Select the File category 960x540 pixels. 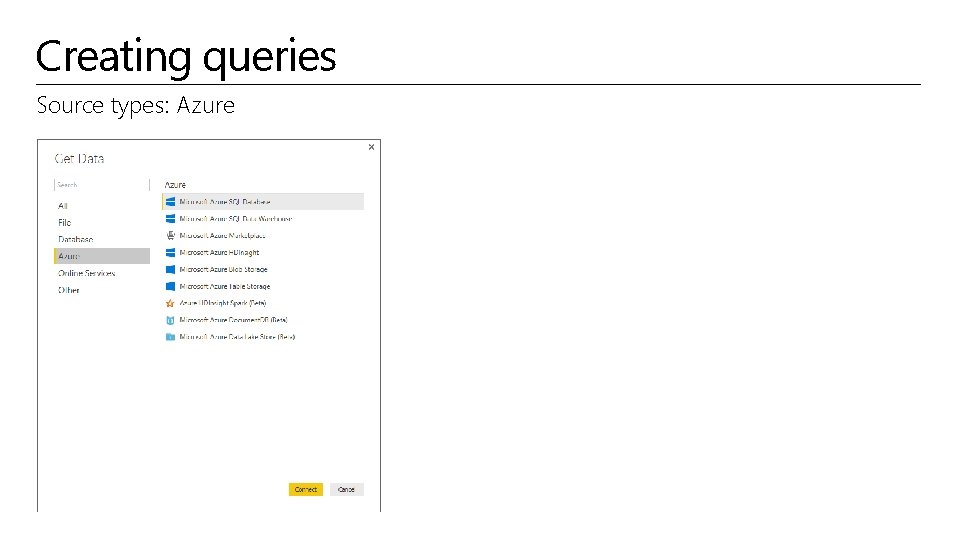tap(64, 222)
